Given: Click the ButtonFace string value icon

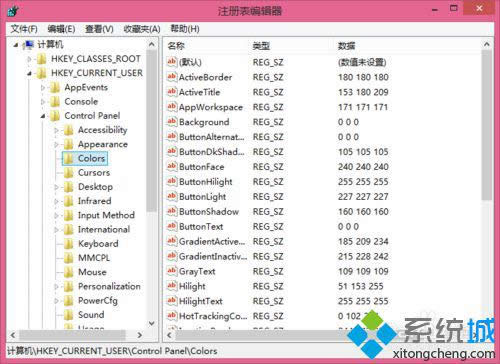Looking at the screenshot, I should 172,166.
